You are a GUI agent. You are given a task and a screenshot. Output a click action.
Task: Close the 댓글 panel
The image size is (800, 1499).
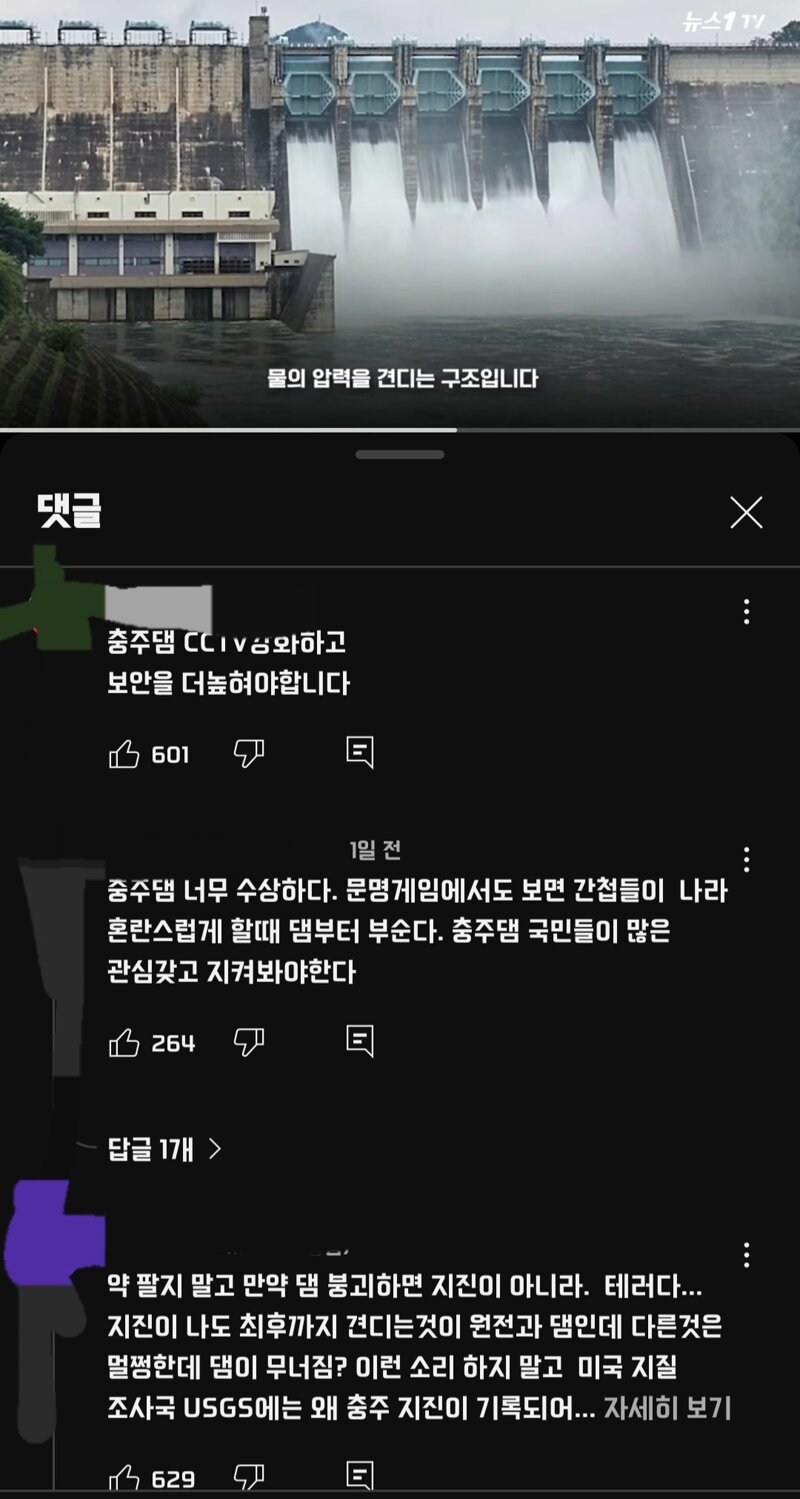746,513
